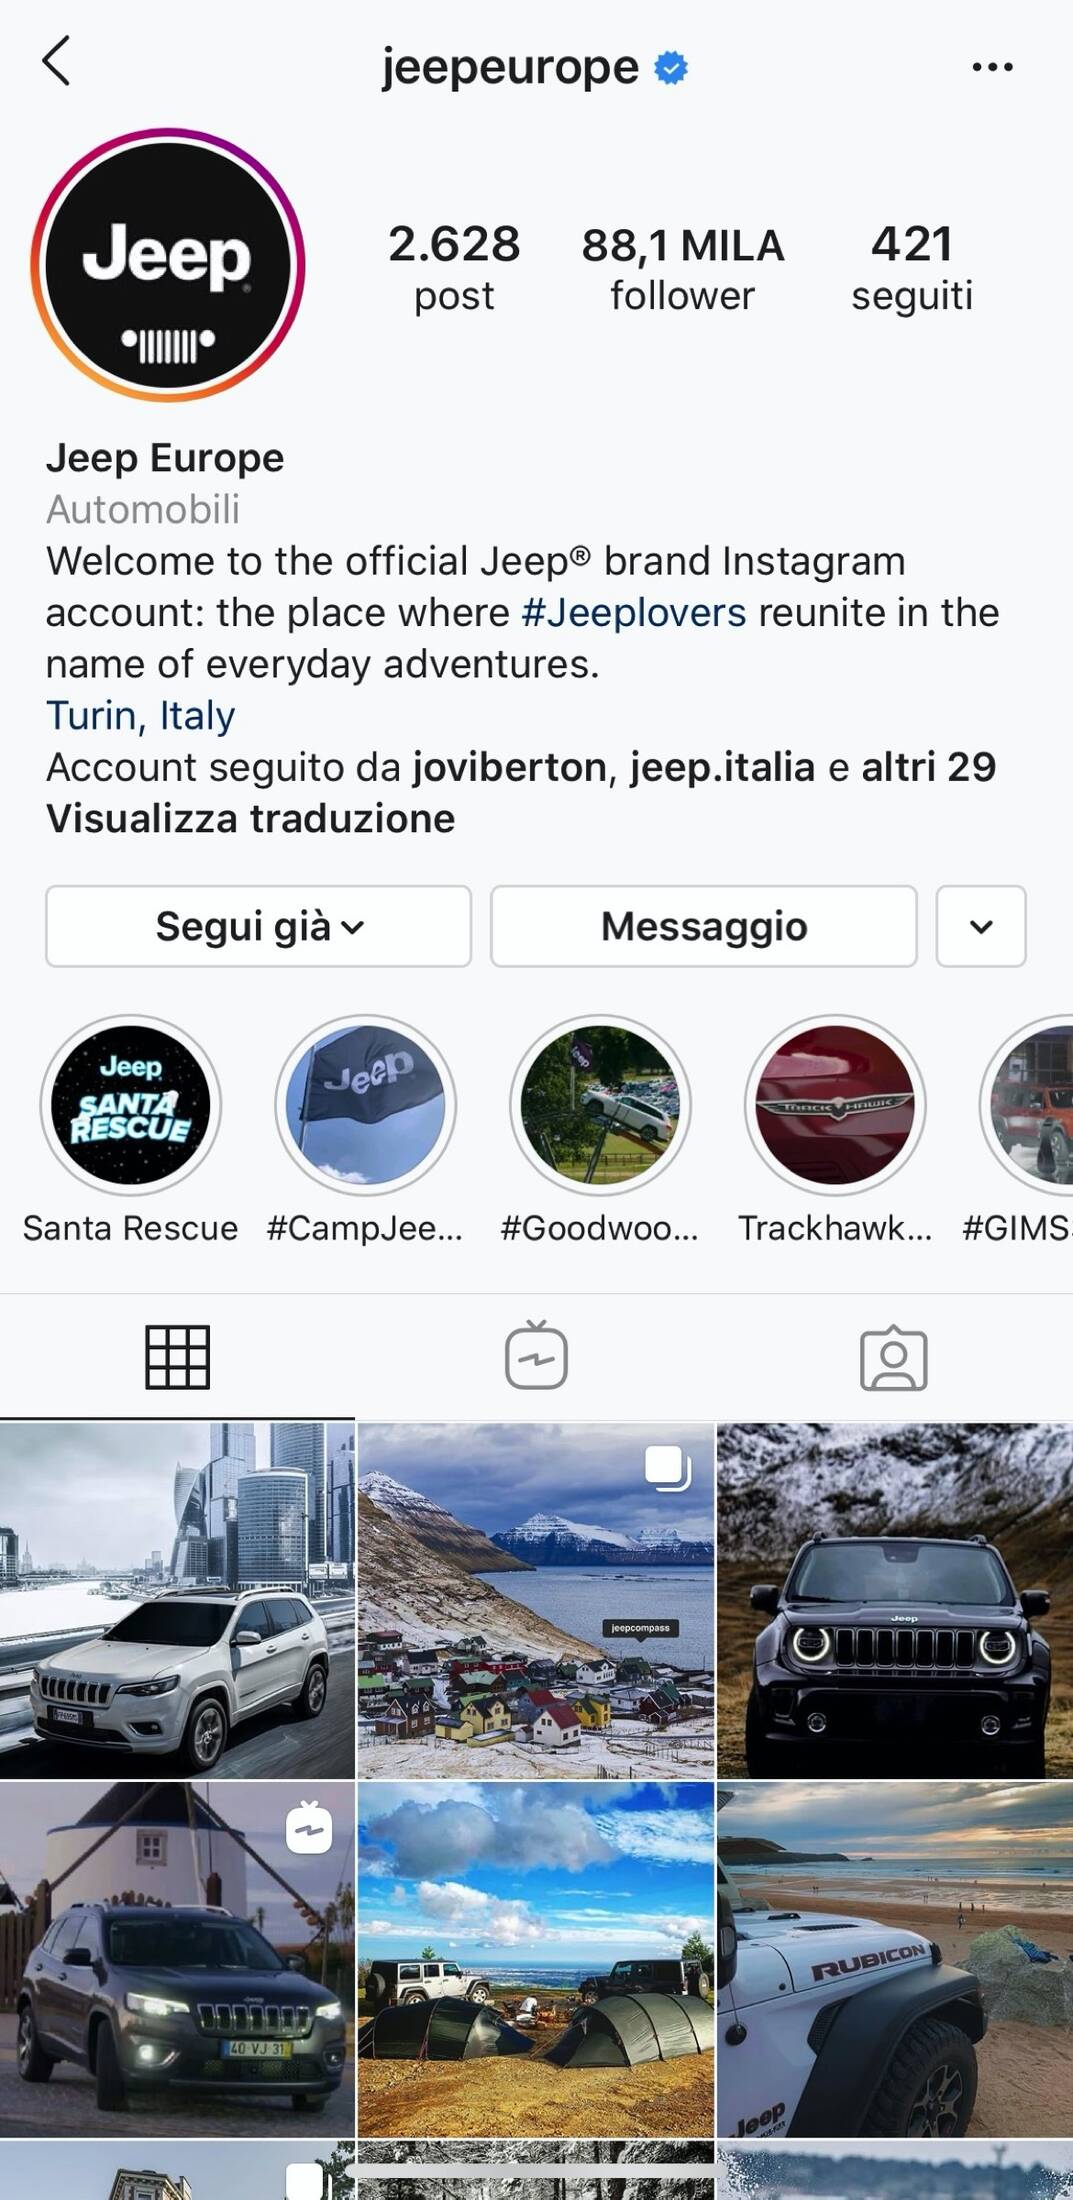1073x2200 pixels.
Task: Open the #Goodwood story highlight
Action: [x=600, y=1105]
